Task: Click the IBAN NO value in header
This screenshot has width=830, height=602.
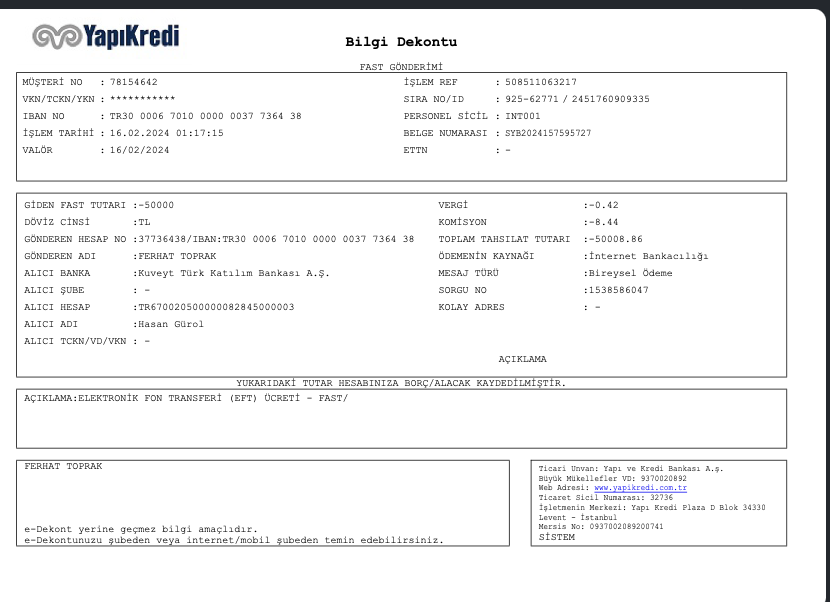Action: point(205,116)
